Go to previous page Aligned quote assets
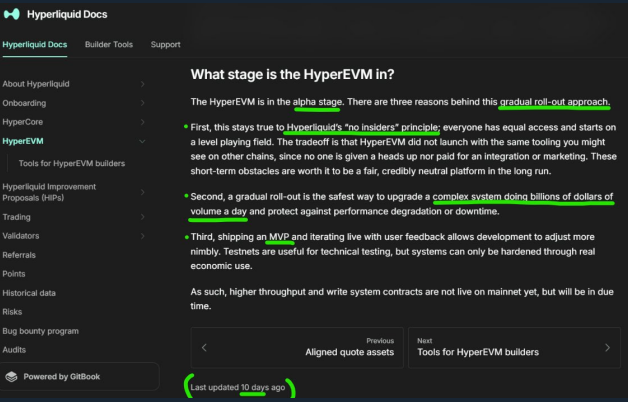This screenshot has width=628, height=402. click(x=297, y=348)
